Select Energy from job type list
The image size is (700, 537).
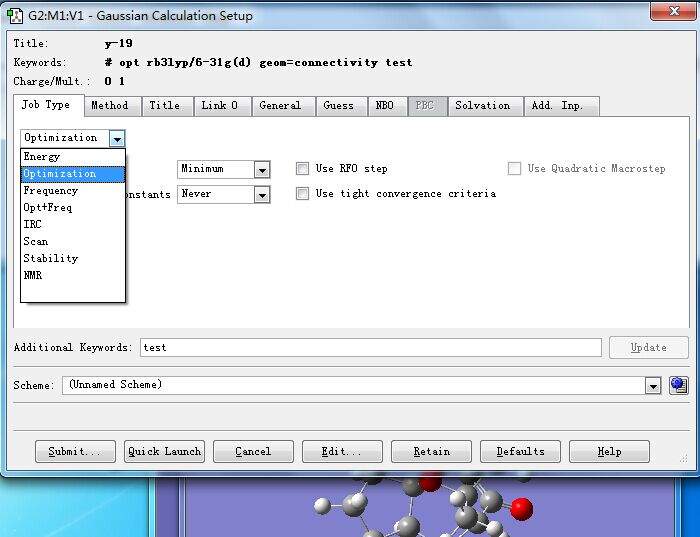coord(73,157)
